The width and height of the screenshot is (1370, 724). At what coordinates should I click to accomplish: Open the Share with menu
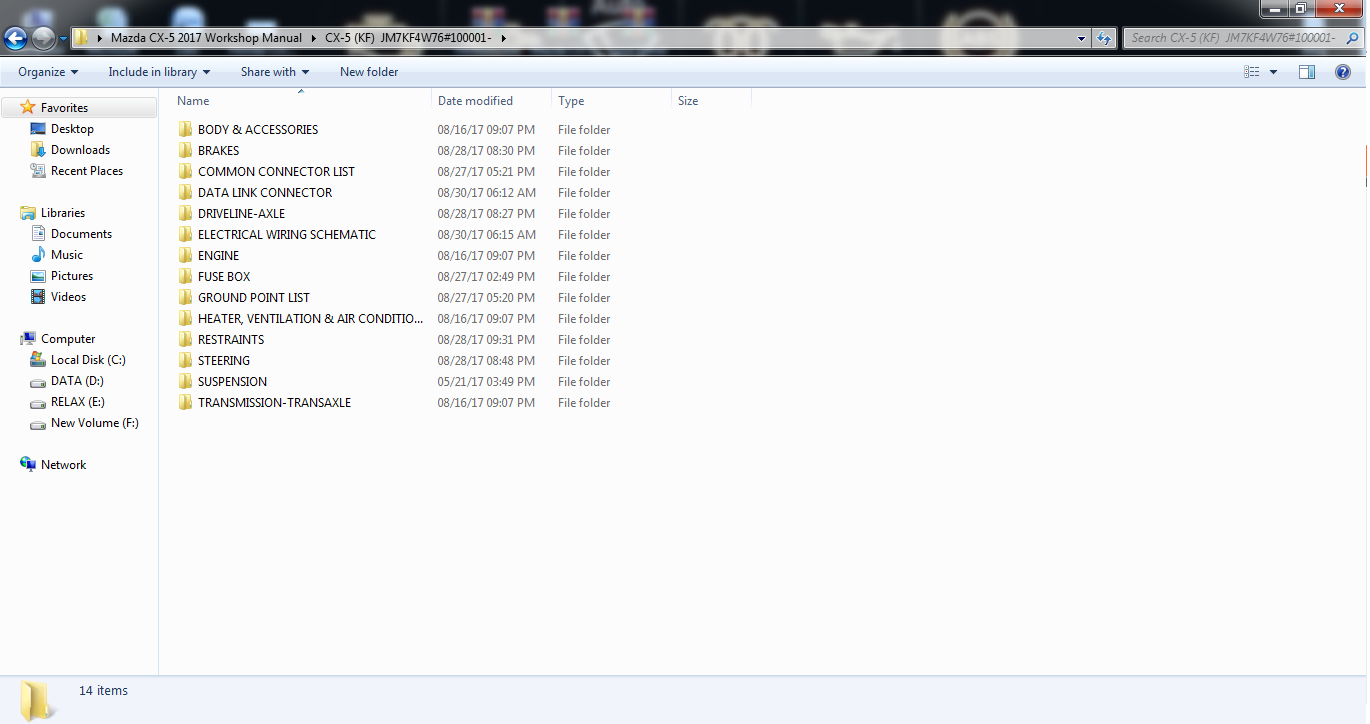275,72
